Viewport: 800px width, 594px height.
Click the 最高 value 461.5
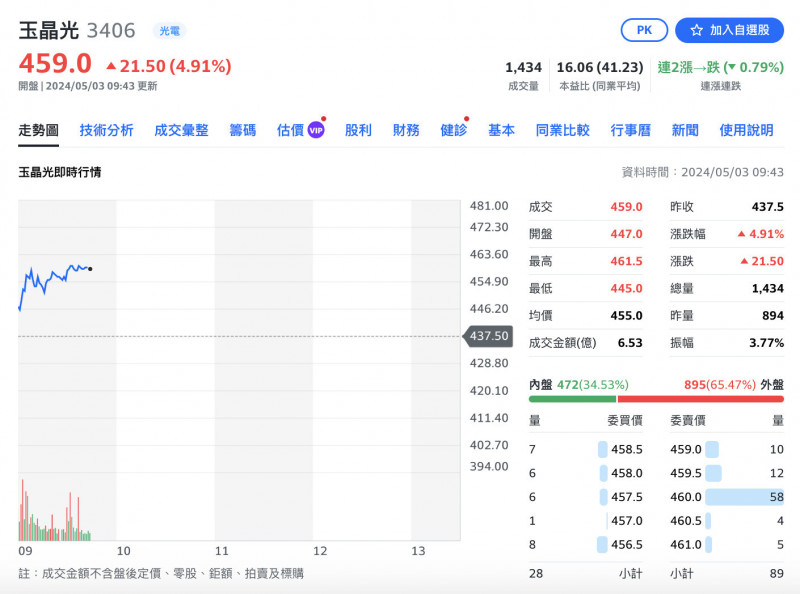click(x=626, y=261)
